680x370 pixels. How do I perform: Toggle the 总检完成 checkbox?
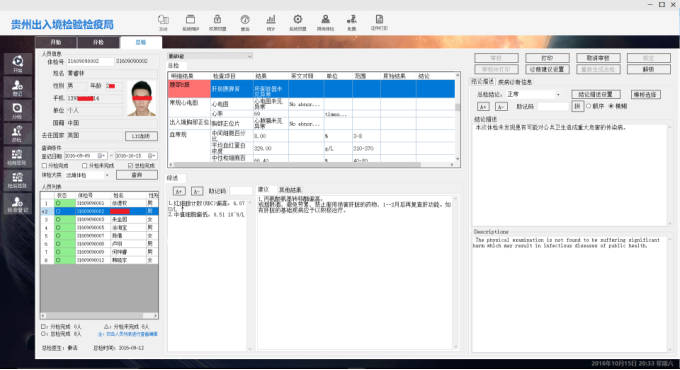click(x=131, y=166)
